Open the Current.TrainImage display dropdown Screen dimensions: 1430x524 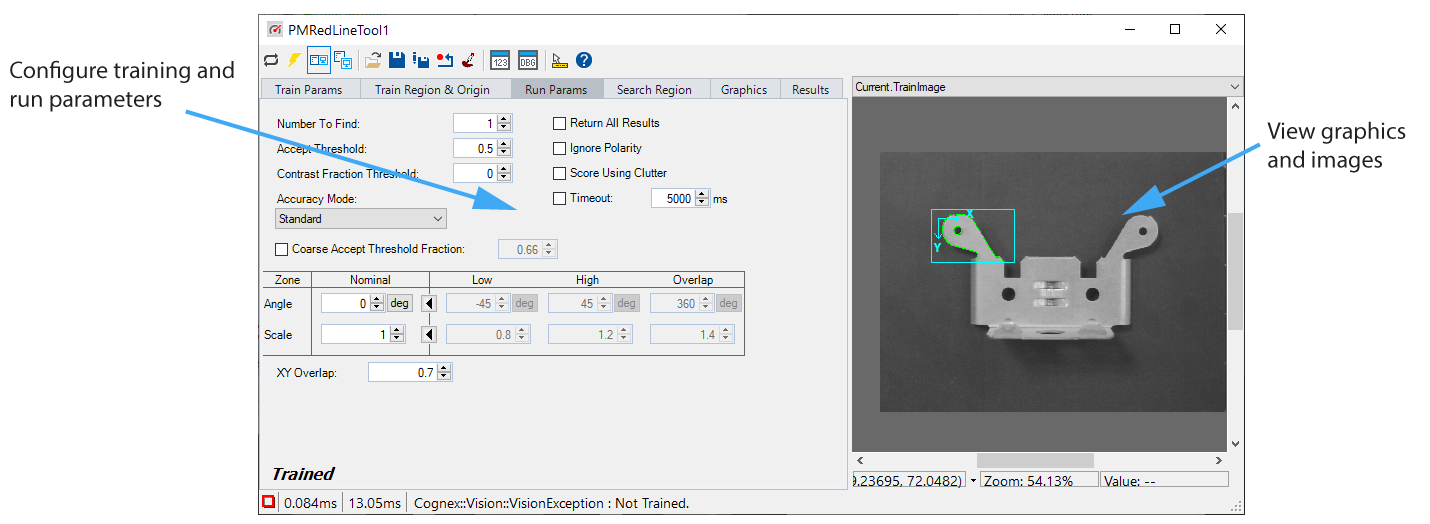(x=1233, y=88)
